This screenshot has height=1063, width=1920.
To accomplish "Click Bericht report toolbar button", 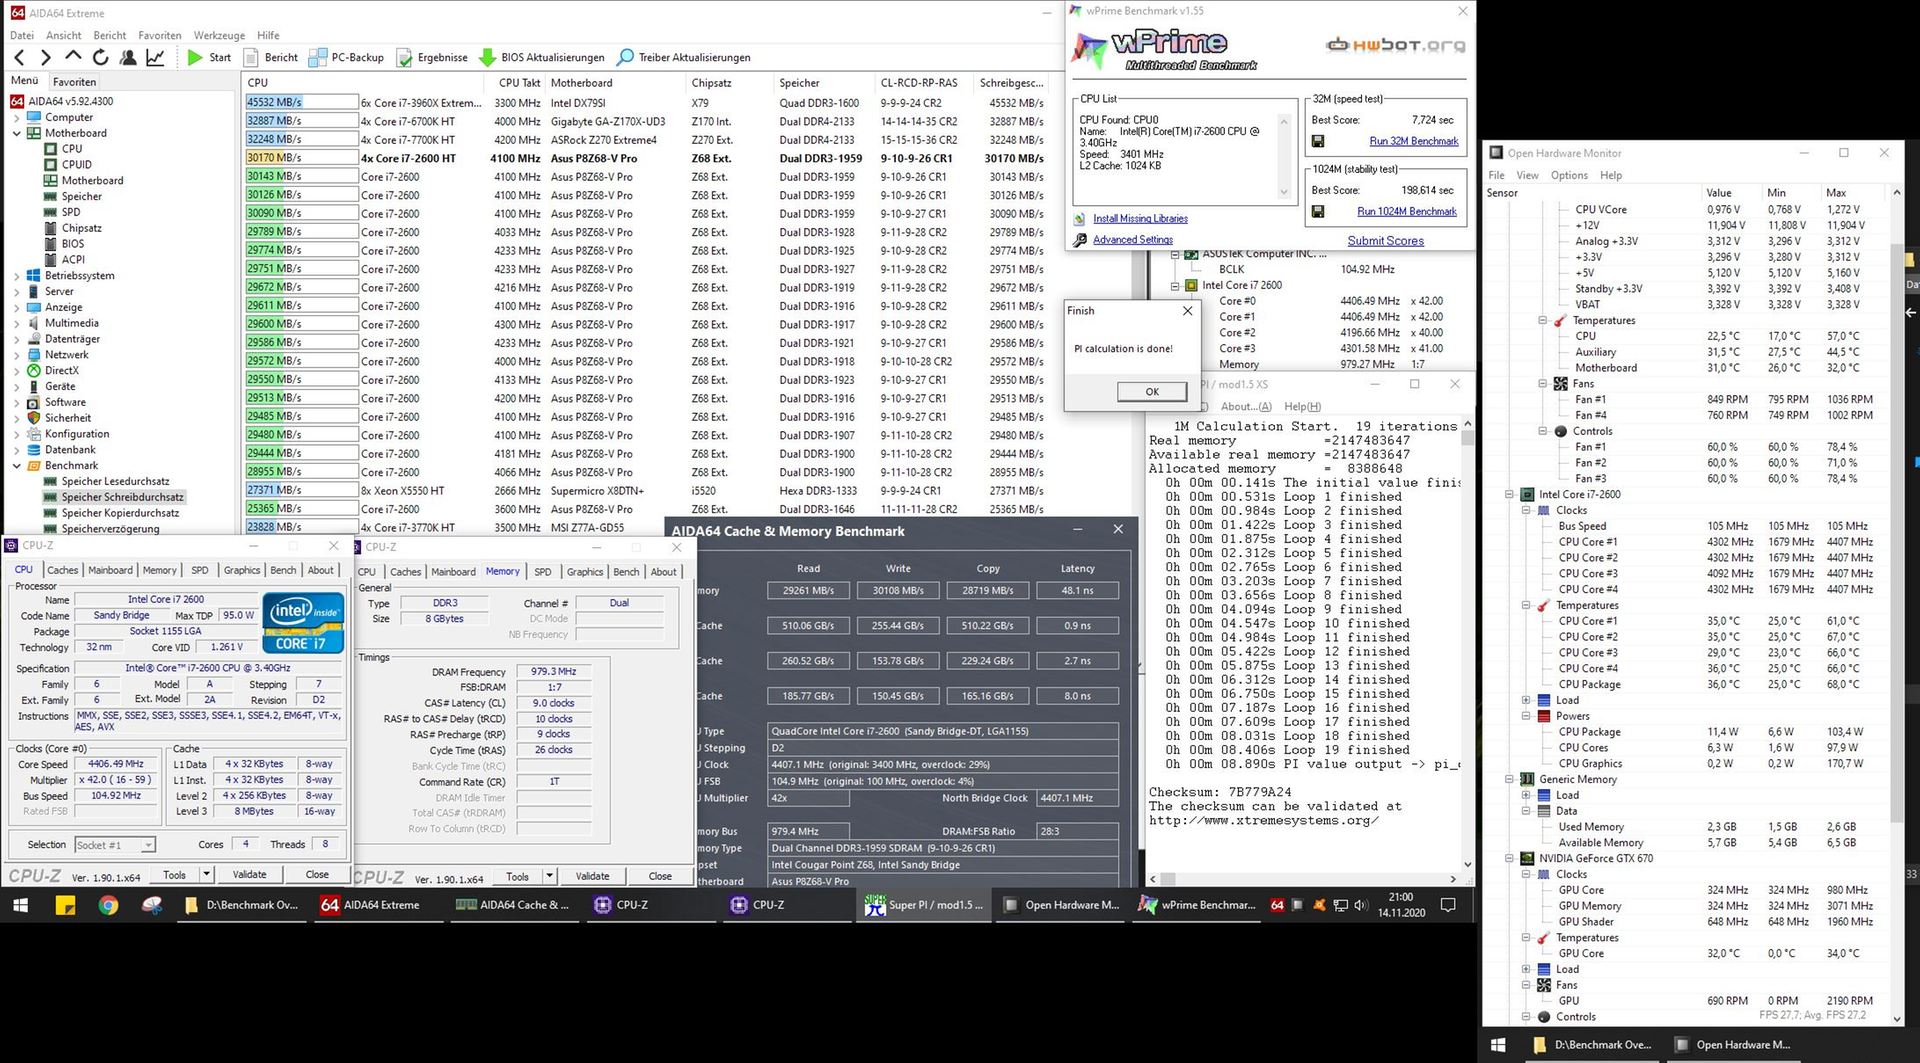I will pyautogui.click(x=270, y=58).
